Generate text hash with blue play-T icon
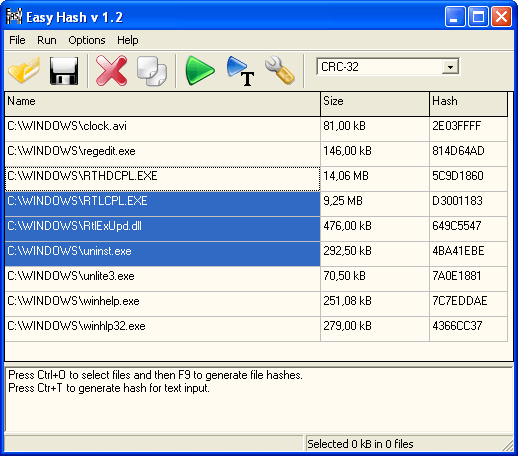518x456 pixels. point(240,71)
